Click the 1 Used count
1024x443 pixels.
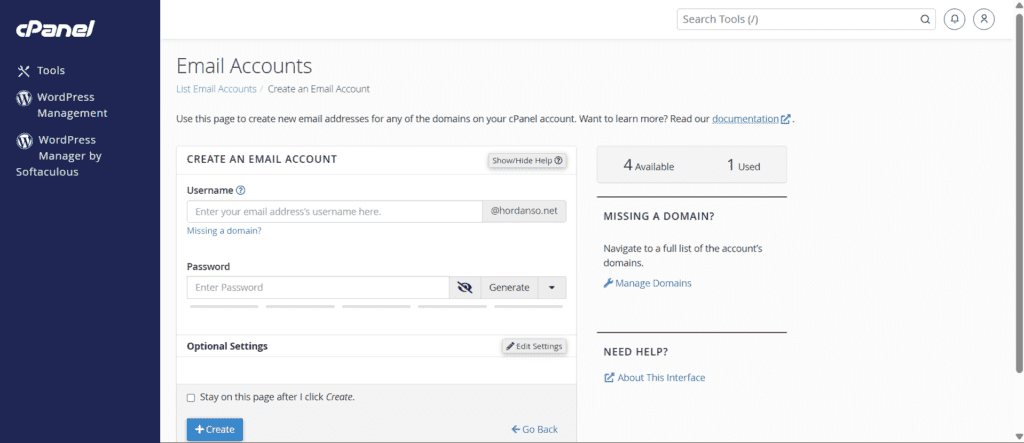pyautogui.click(x=744, y=165)
